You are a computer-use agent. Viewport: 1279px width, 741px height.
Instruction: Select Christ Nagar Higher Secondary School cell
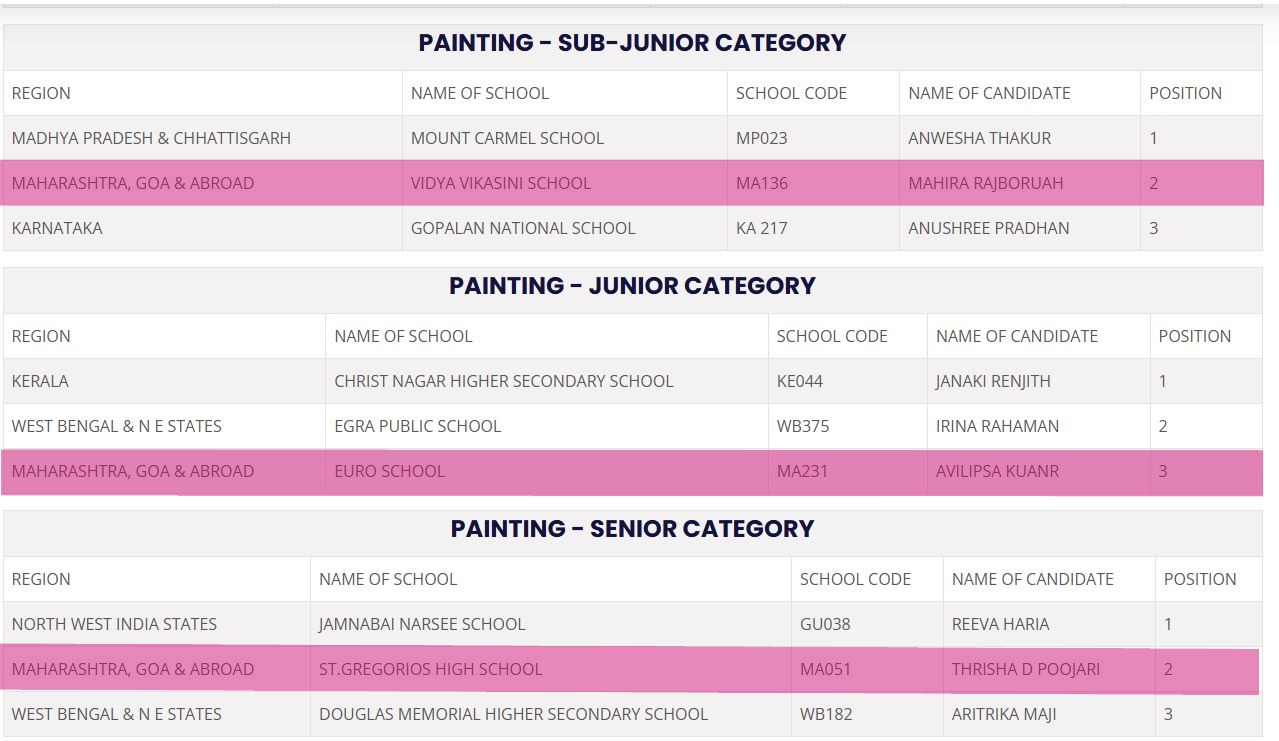(503, 381)
